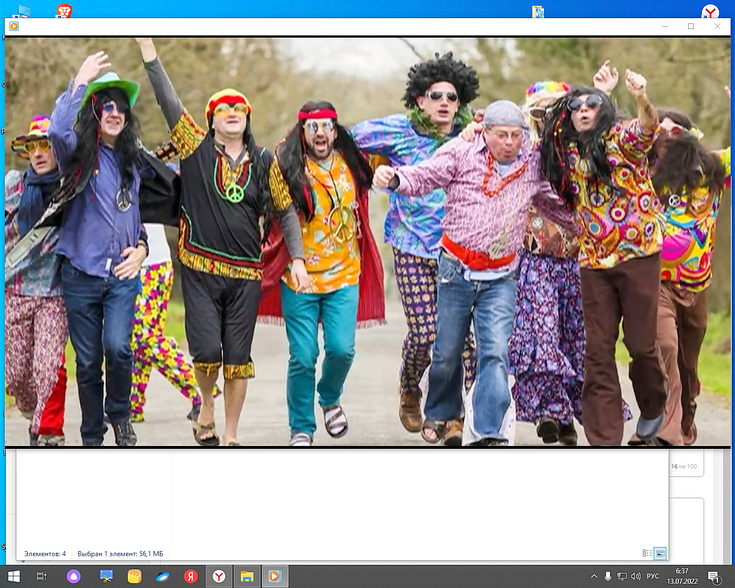Open Task View on the taskbar

point(42,576)
